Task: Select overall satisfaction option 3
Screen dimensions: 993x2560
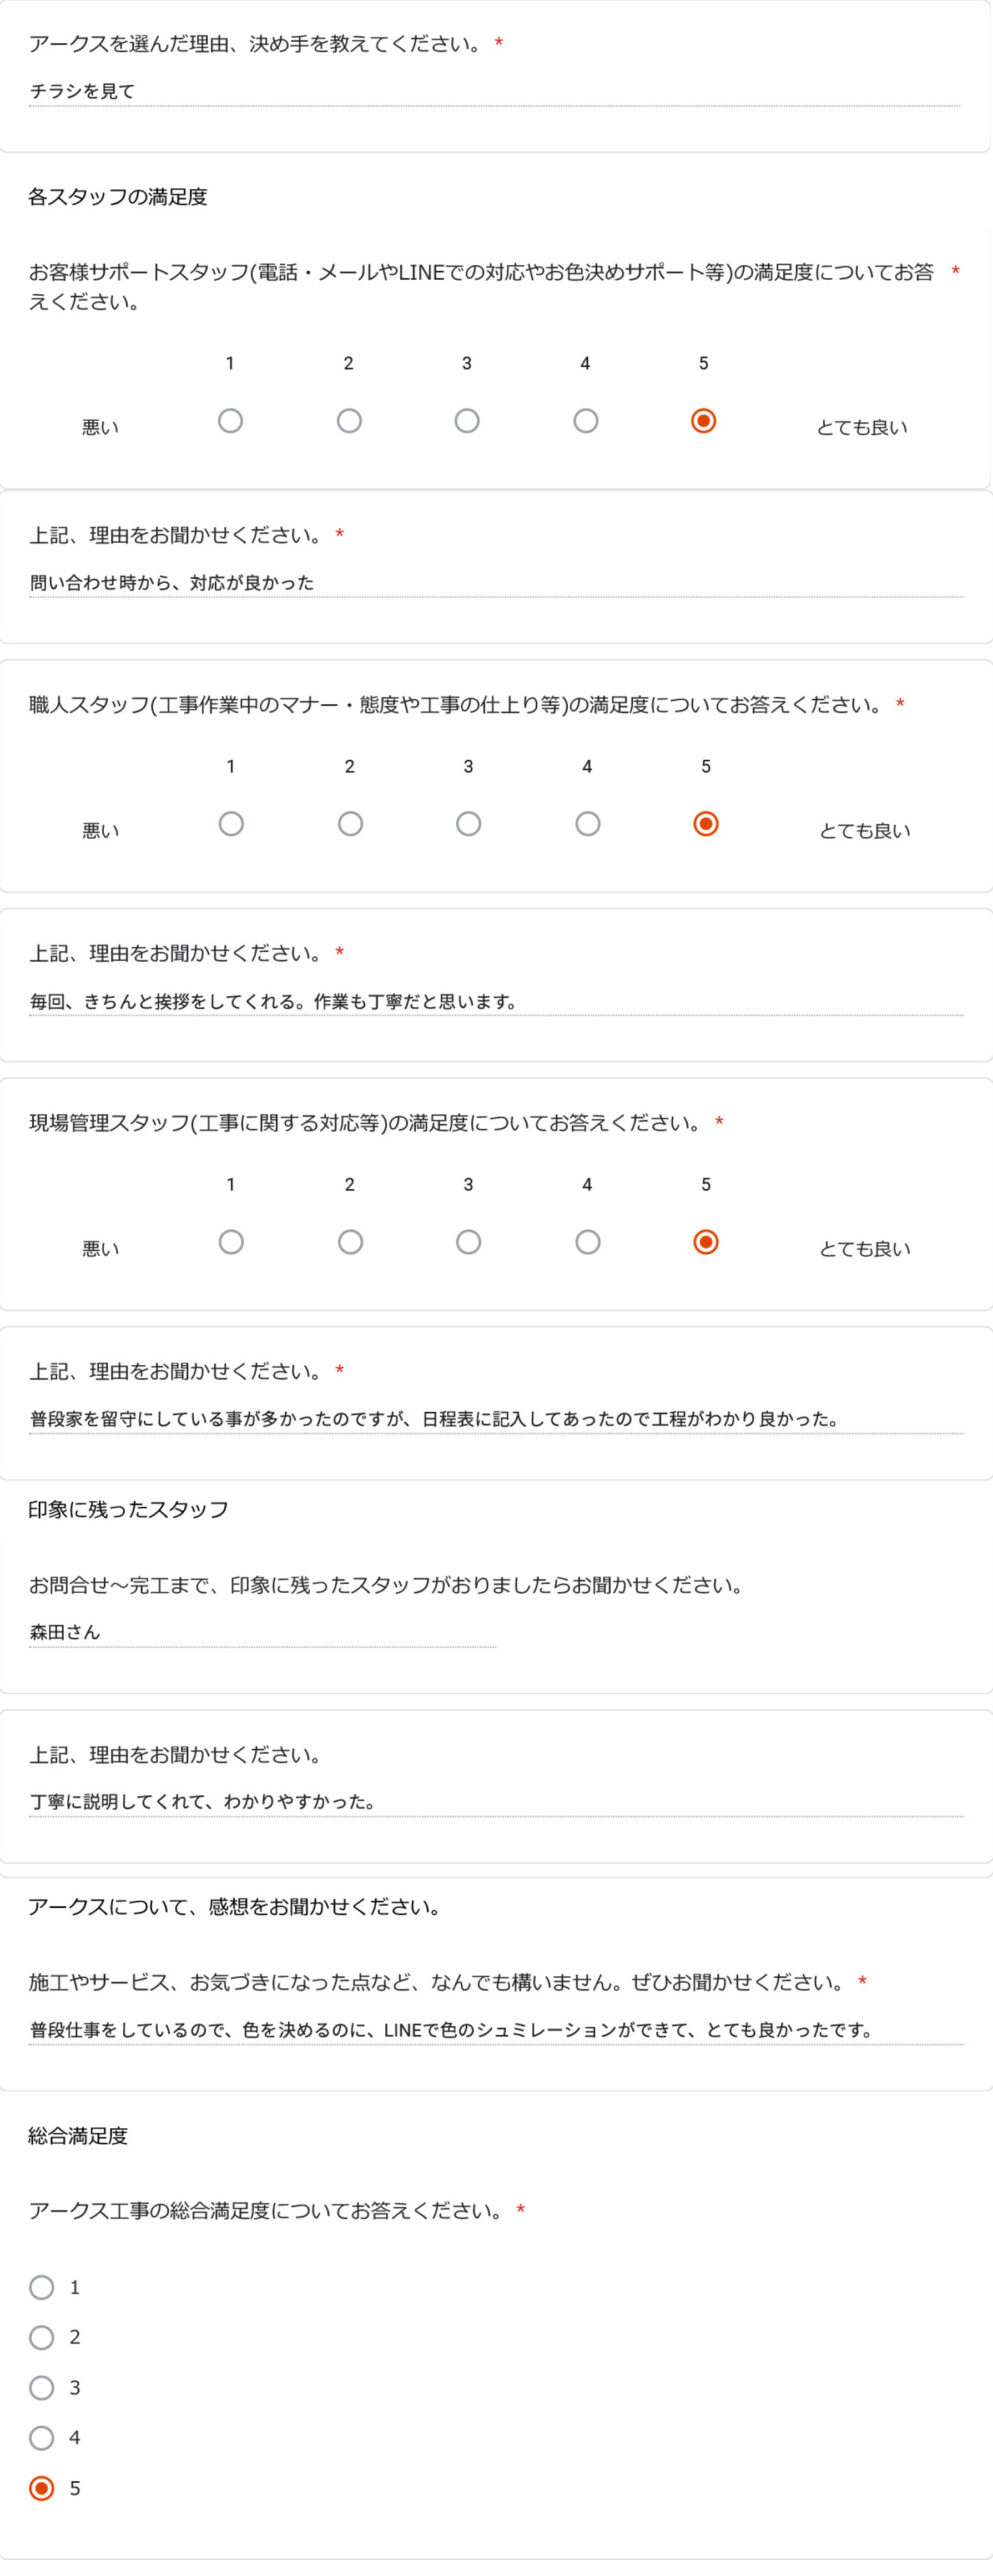Action: point(42,2388)
